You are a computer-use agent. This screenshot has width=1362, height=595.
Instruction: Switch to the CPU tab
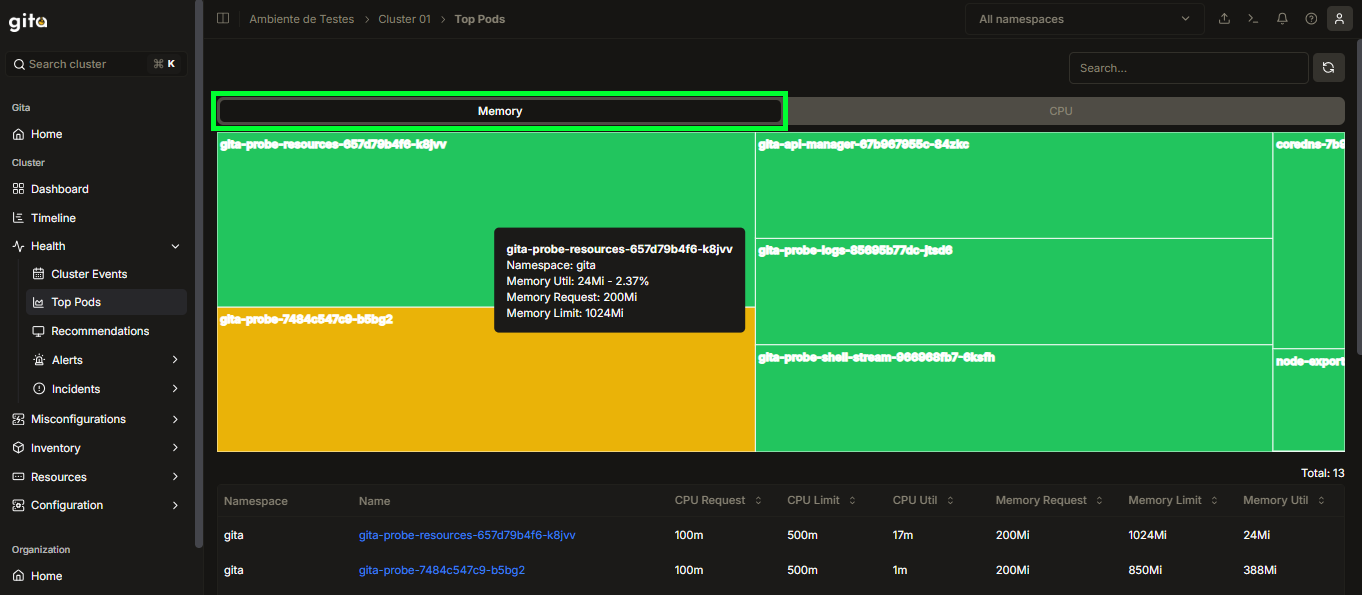(x=1061, y=111)
